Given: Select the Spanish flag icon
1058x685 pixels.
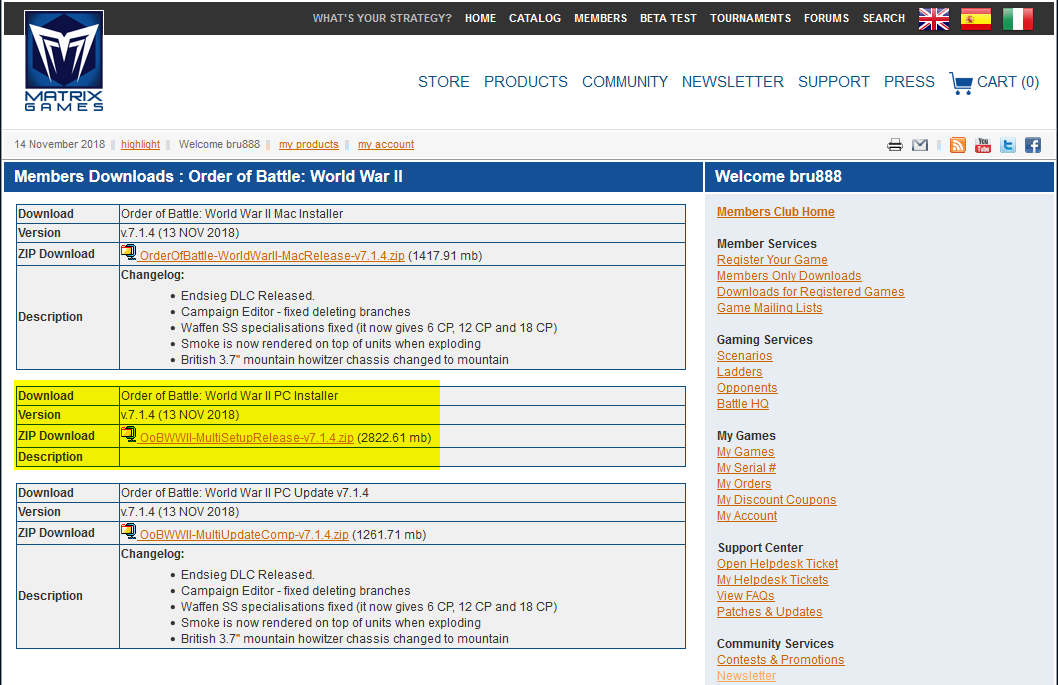Looking at the screenshot, I should [x=975, y=18].
